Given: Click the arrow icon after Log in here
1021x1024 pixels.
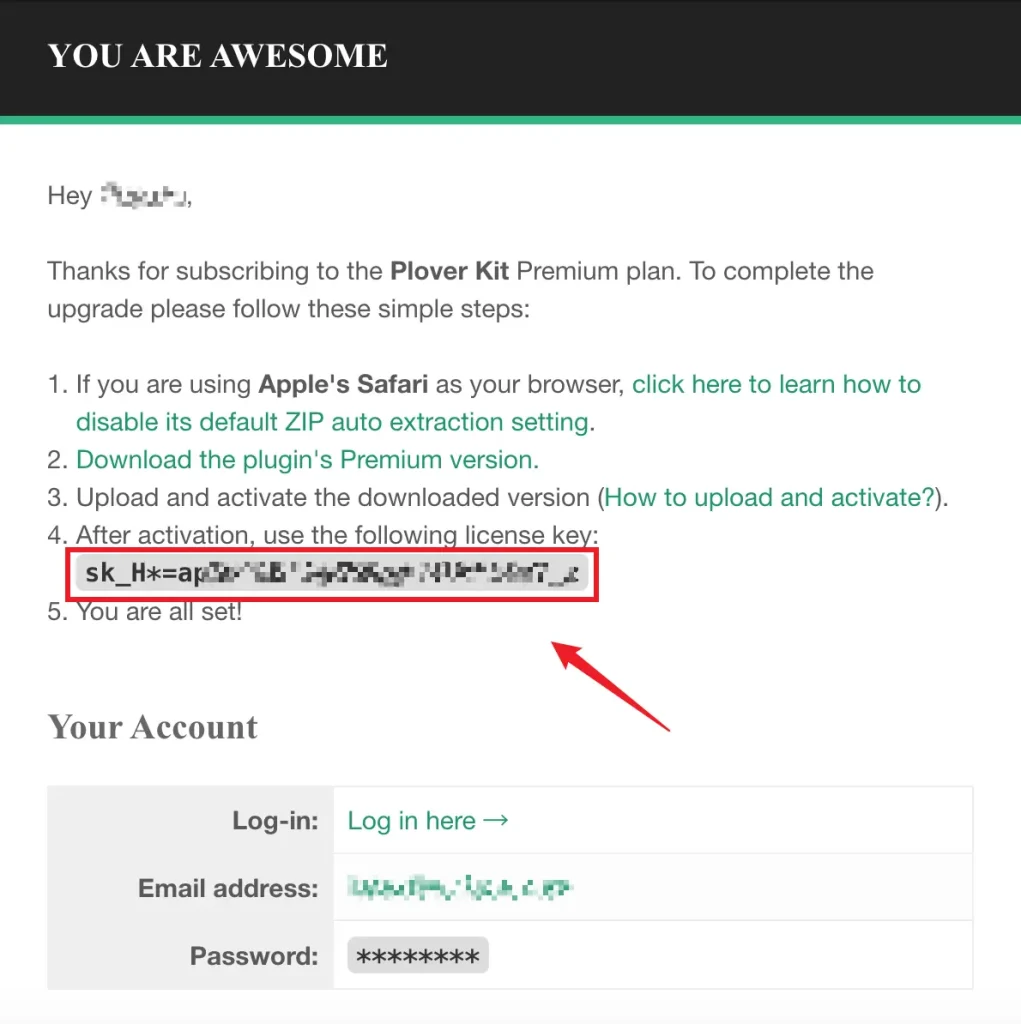Looking at the screenshot, I should click(496, 821).
